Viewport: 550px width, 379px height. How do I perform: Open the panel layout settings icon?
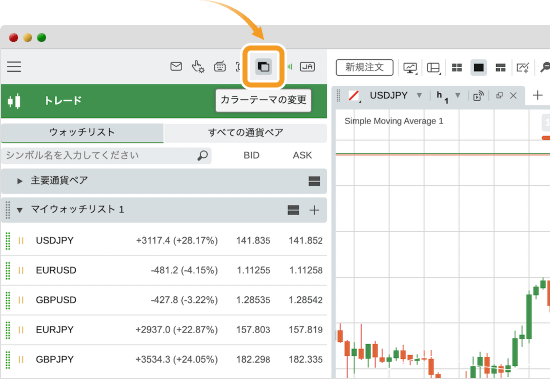(x=434, y=68)
